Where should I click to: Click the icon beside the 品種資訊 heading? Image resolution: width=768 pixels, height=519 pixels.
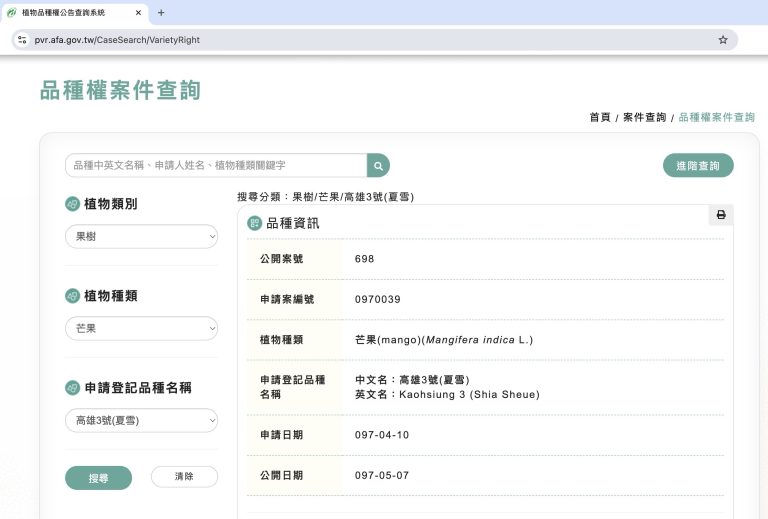255,223
